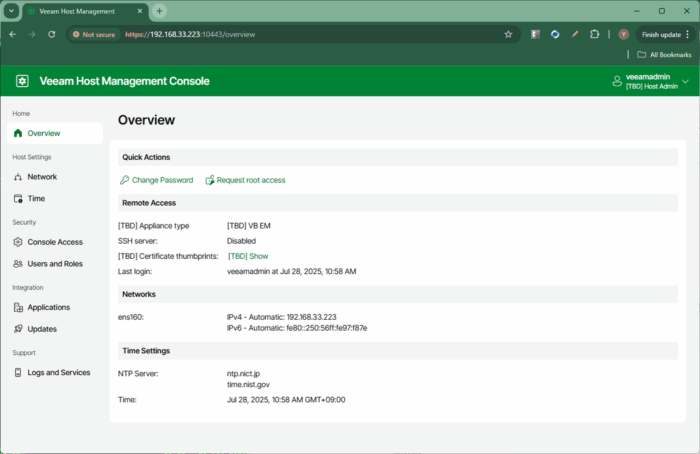This screenshot has width=700, height=454.
Task: Click the ens160 interface label
Action: click(131, 317)
